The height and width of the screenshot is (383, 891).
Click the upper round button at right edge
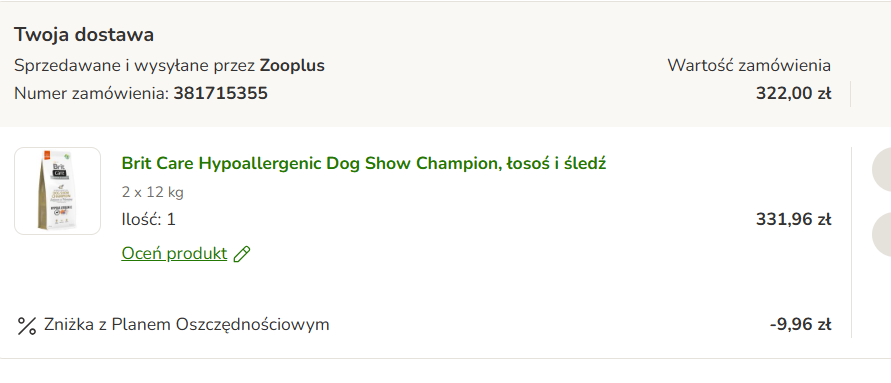(x=881, y=169)
